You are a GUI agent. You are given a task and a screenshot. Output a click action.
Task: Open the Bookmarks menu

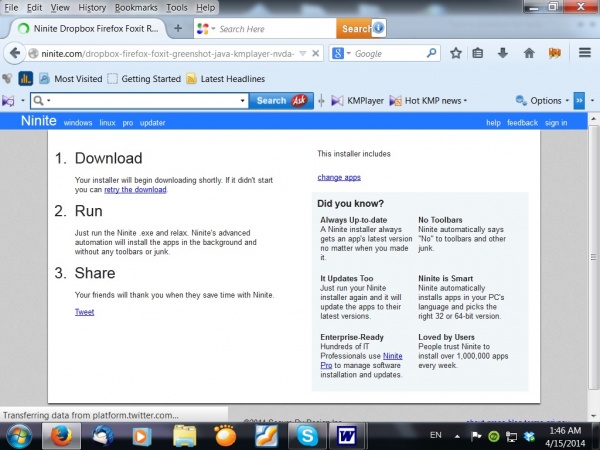(x=137, y=7)
